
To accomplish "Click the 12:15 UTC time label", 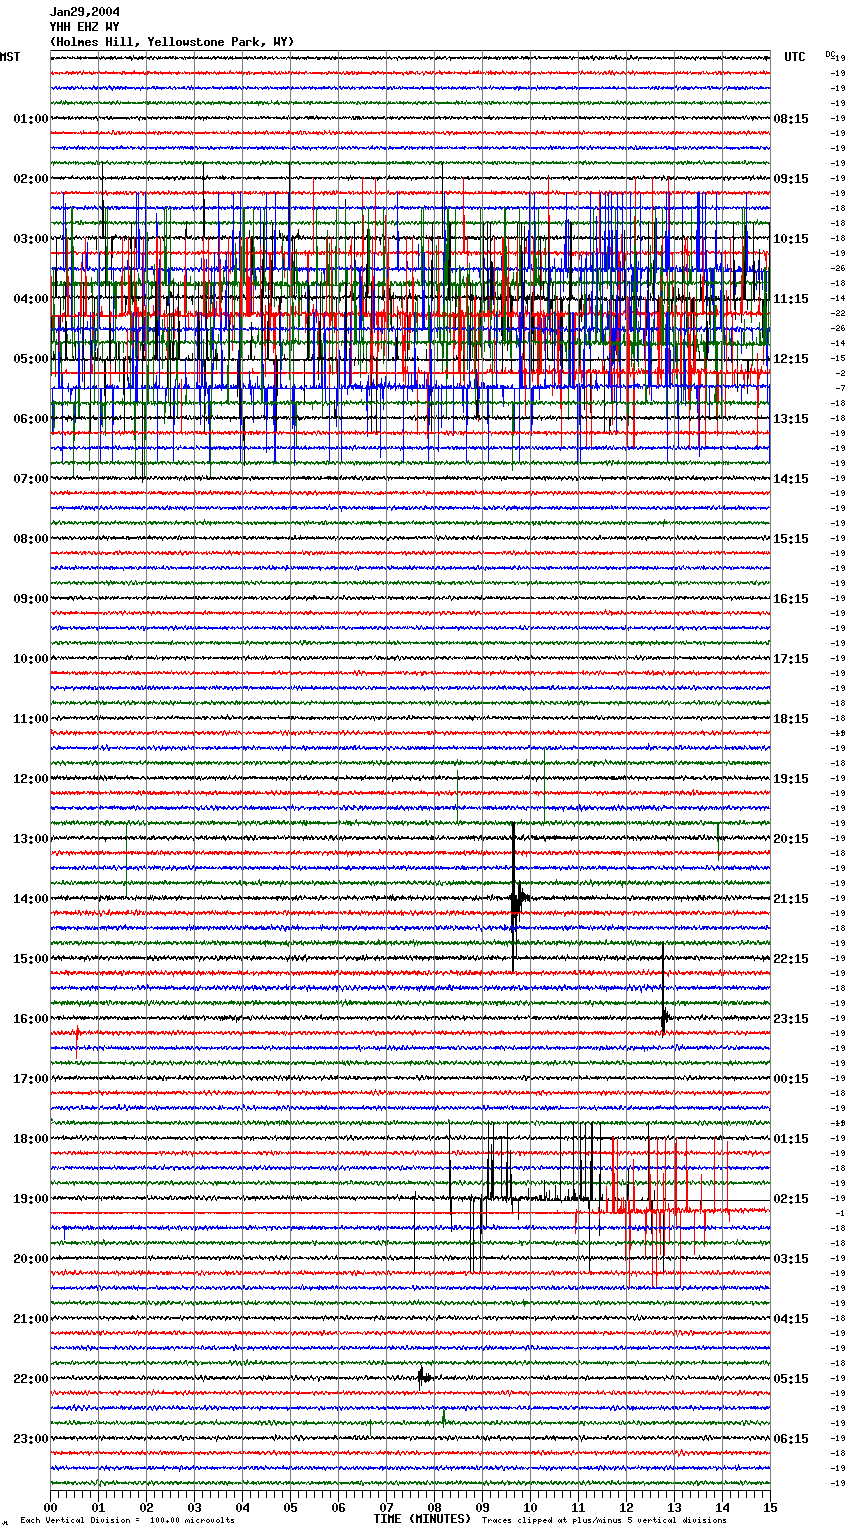I will (791, 359).
